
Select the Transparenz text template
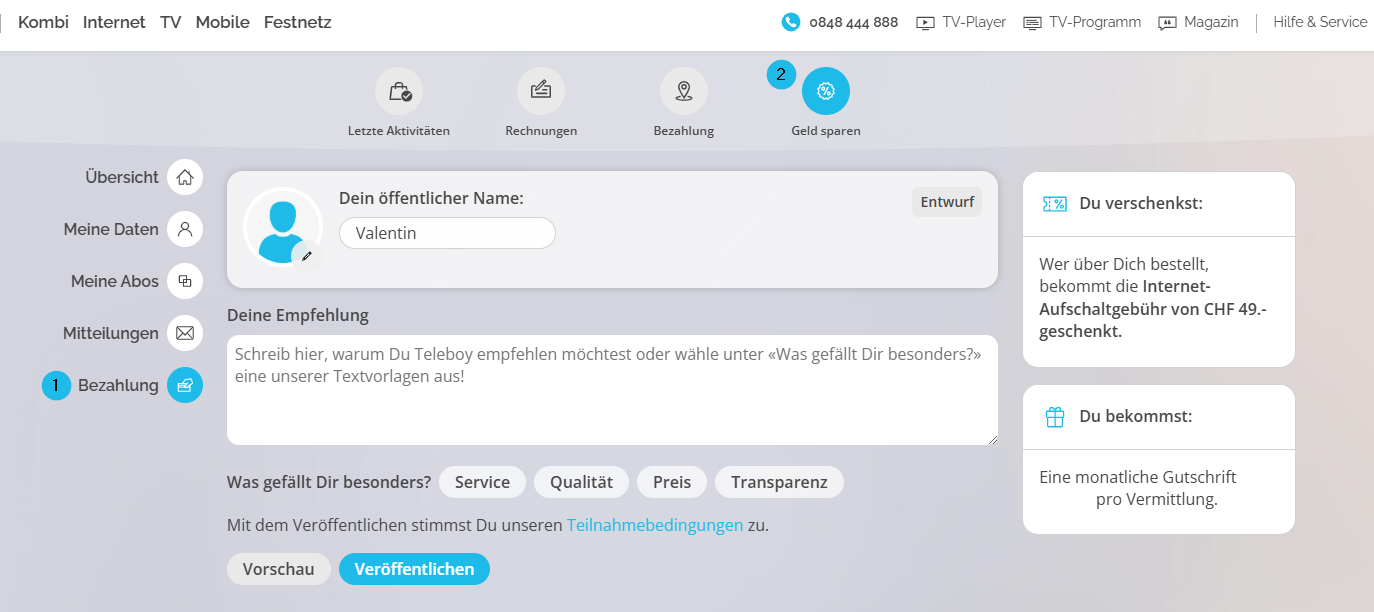[779, 482]
